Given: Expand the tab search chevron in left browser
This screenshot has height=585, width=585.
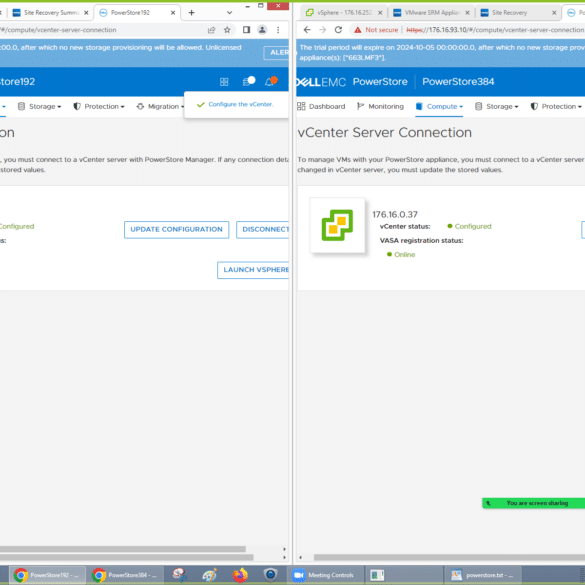Looking at the screenshot, I should pyautogui.click(x=229, y=13).
